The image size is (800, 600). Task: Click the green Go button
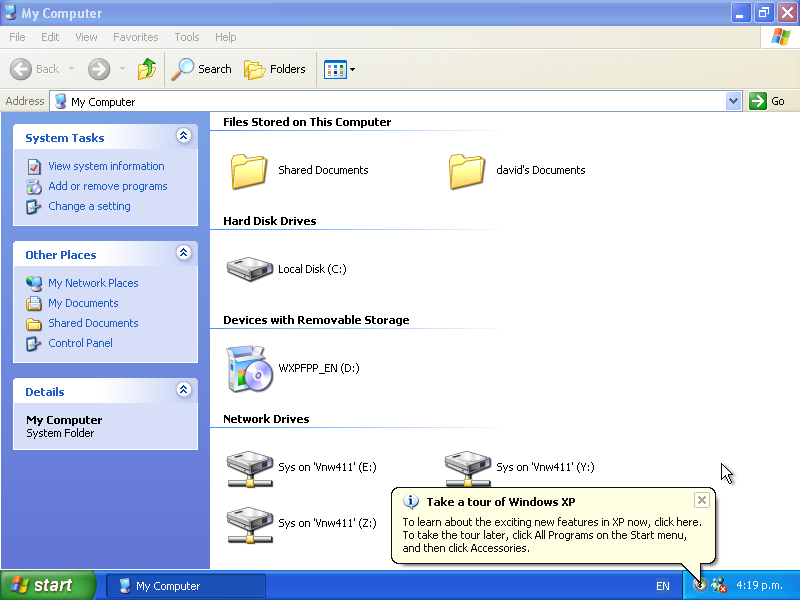pos(767,101)
